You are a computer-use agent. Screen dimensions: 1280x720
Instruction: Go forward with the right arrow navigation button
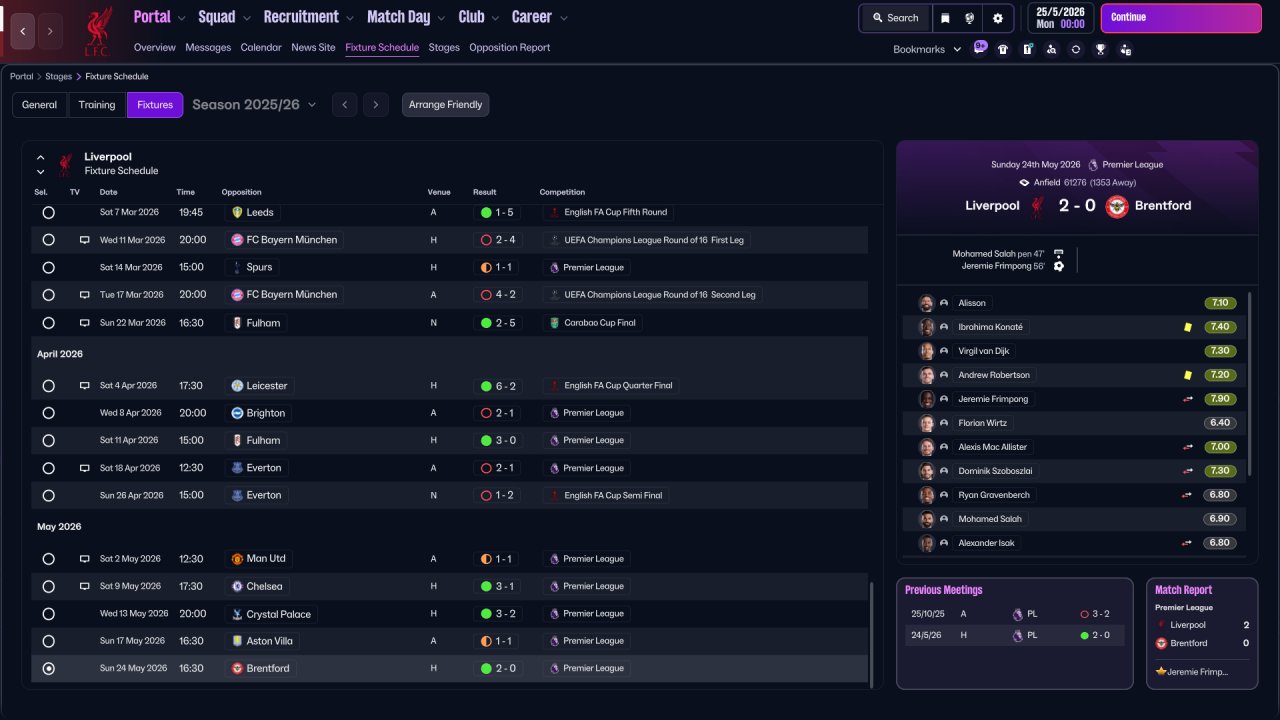pyautogui.click(x=50, y=31)
